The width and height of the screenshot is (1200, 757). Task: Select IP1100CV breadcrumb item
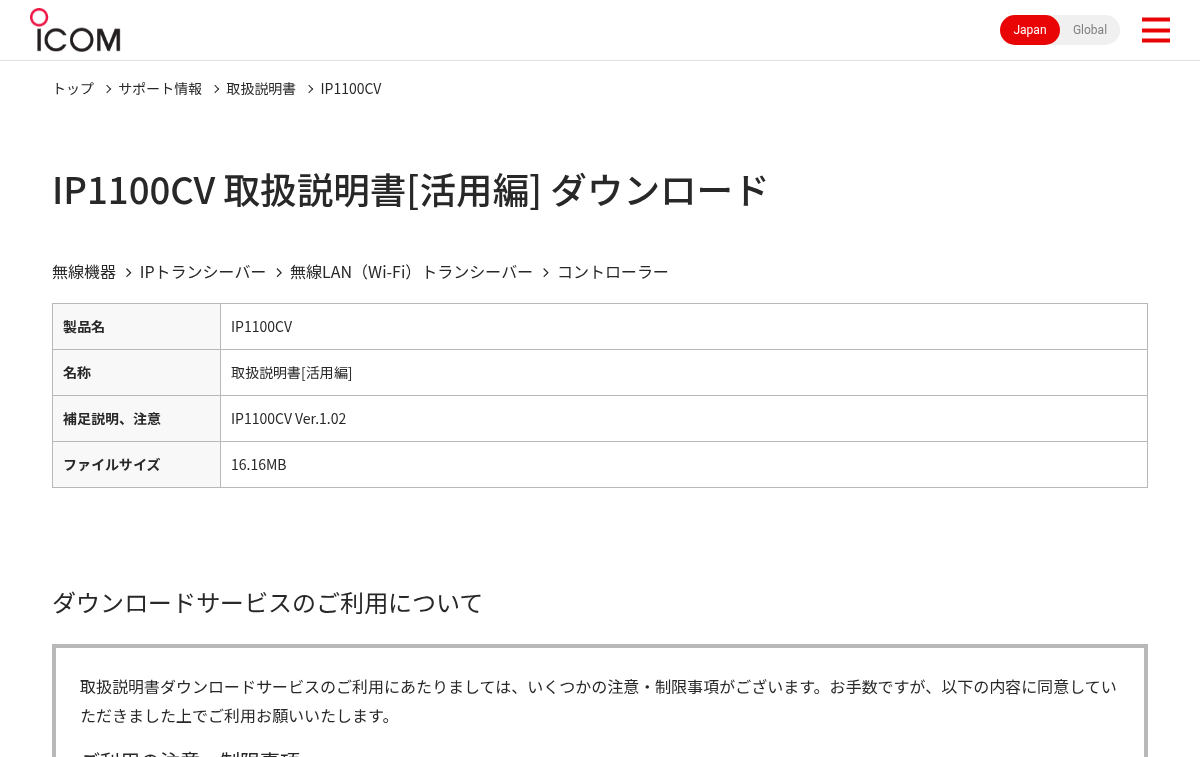coord(351,88)
